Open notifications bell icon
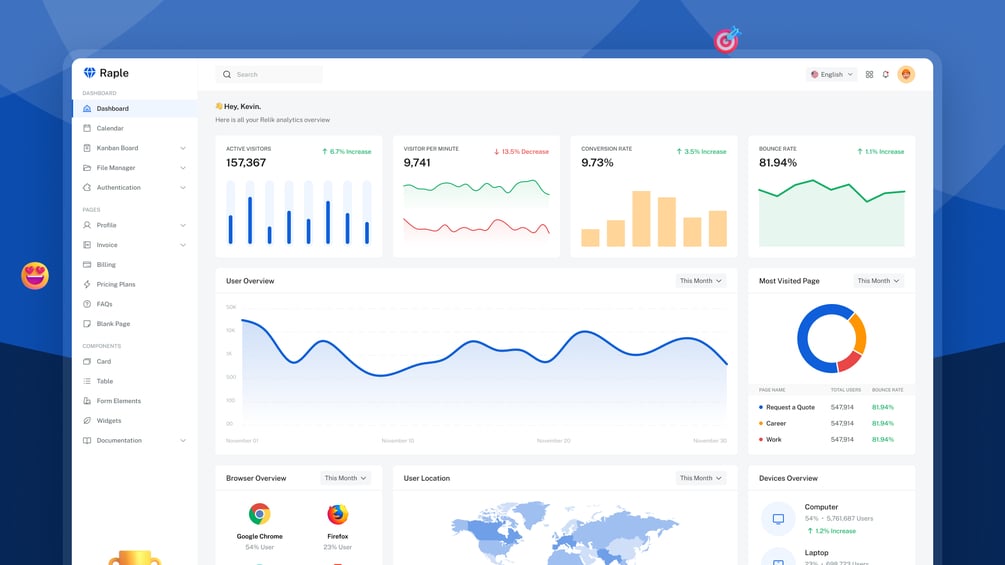The height and width of the screenshot is (565, 1005). tap(886, 74)
